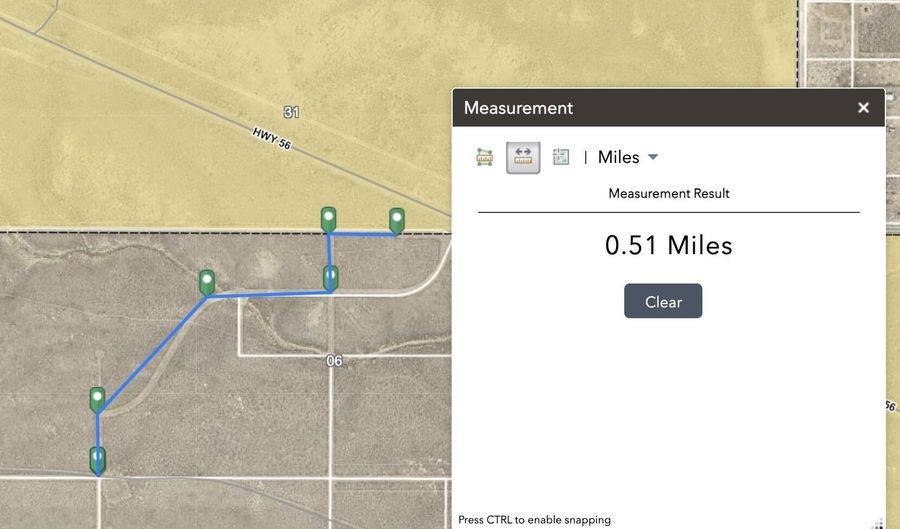Grab the Measurement panel resize handle
The height and width of the screenshot is (529, 900).
point(879,521)
